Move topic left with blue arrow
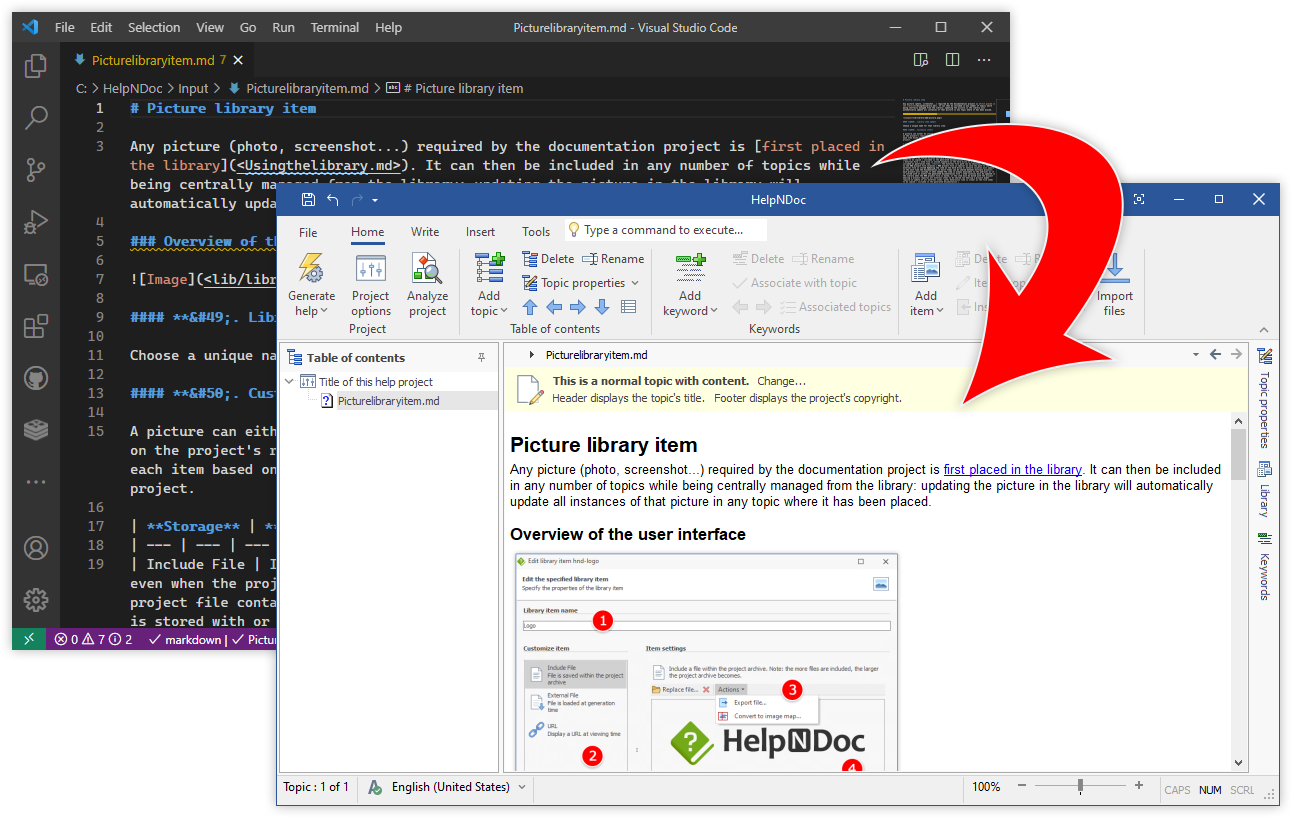The image size is (1293, 819). tap(553, 307)
